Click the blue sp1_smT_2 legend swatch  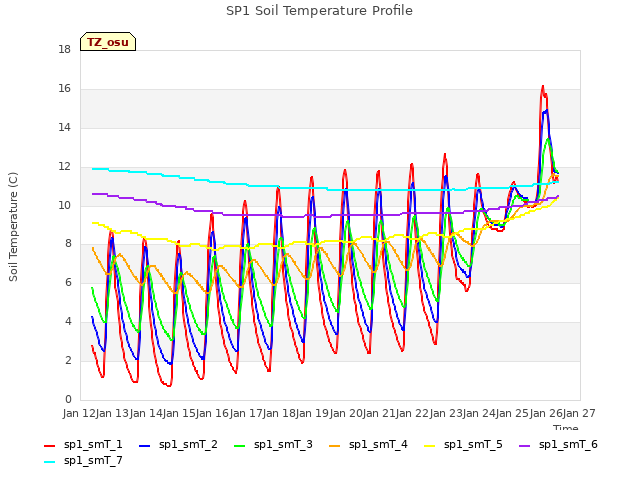click(144, 446)
